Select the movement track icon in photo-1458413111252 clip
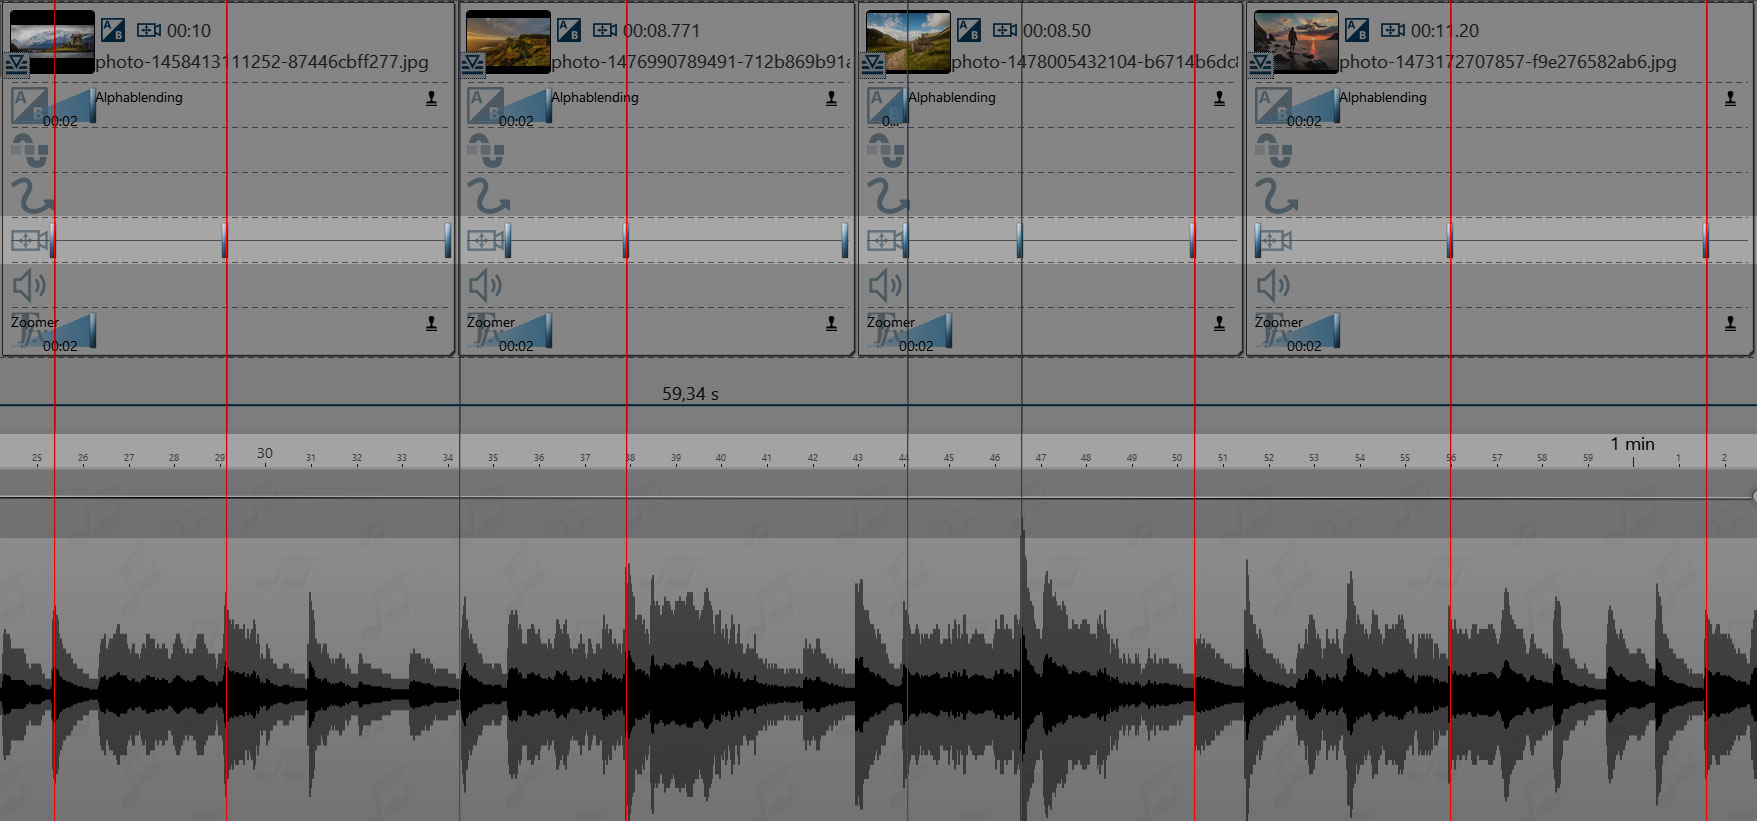 click(30, 151)
